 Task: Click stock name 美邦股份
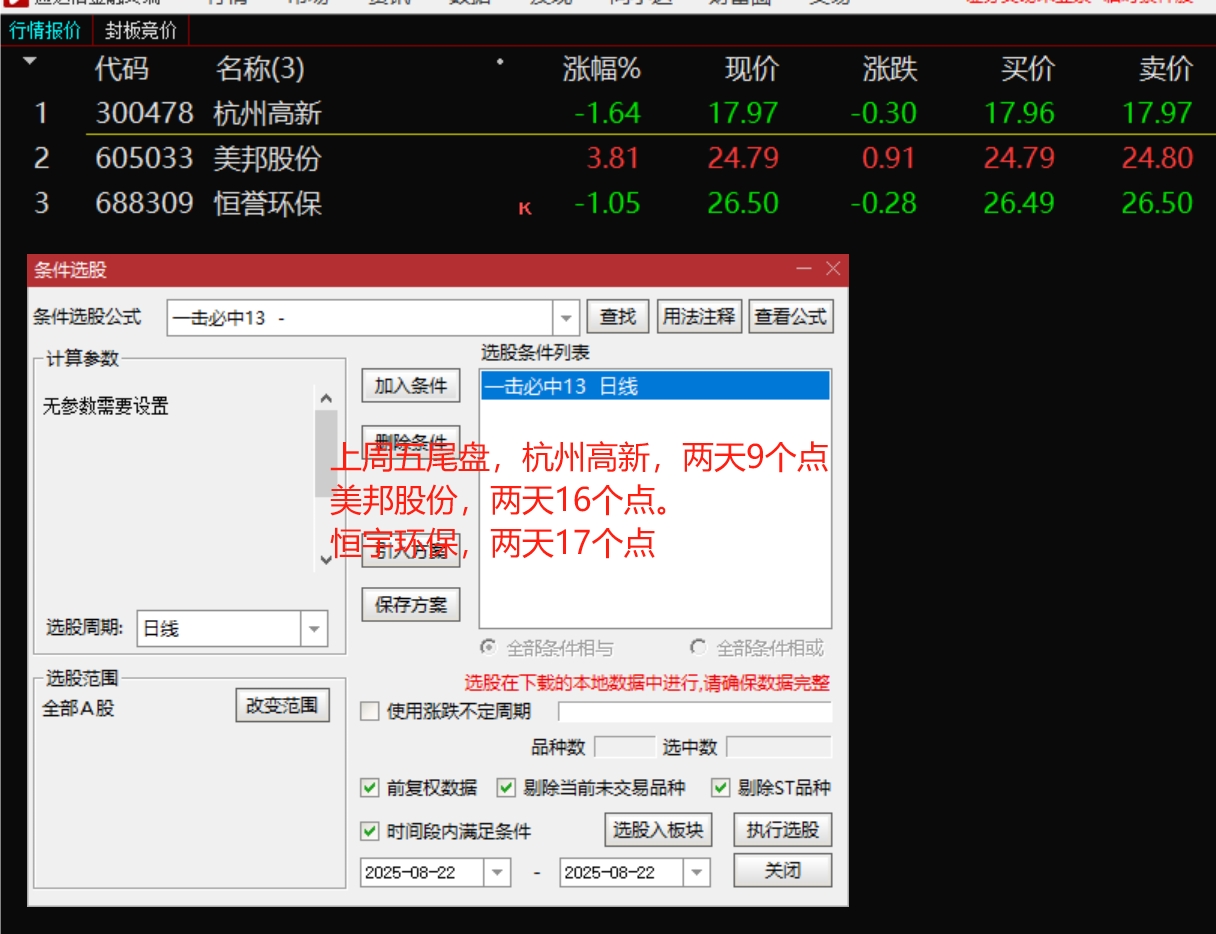point(268,158)
